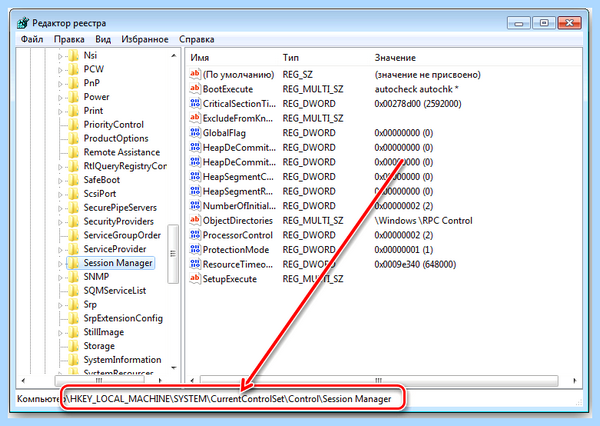Click the ResourceTimeo... DWORD icon

coord(195,264)
